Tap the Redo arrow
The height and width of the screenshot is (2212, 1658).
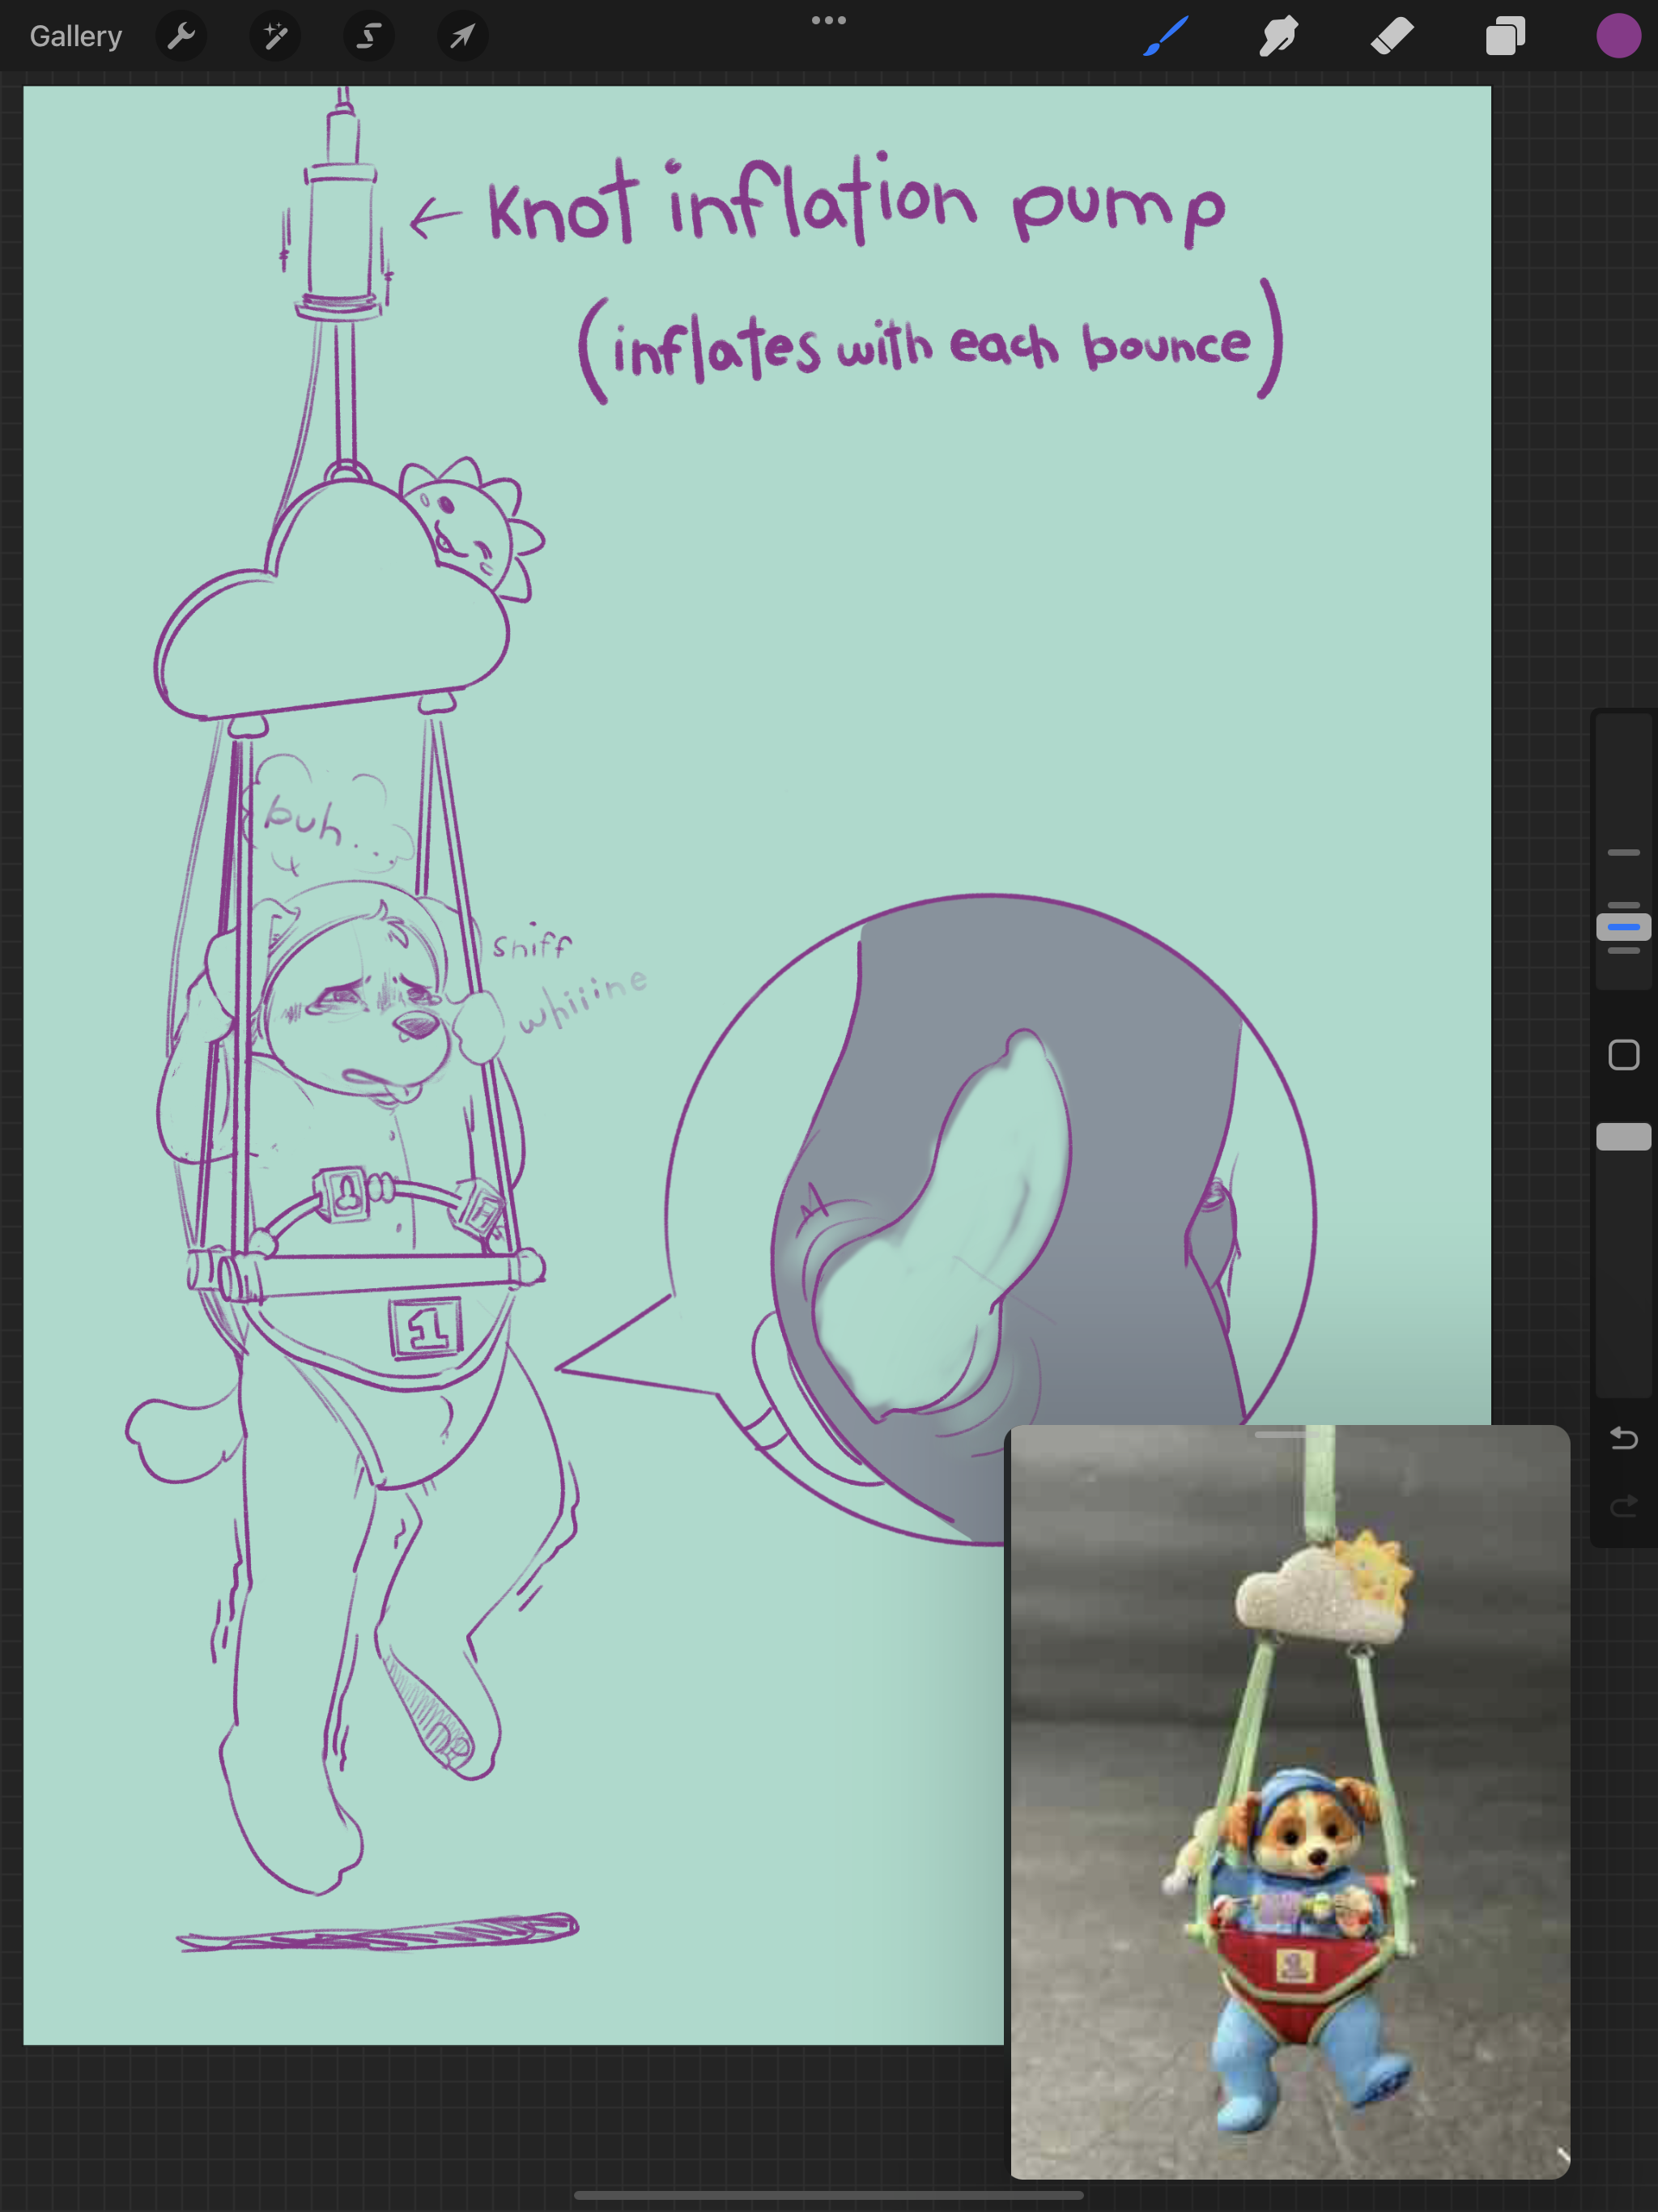1623,1505
